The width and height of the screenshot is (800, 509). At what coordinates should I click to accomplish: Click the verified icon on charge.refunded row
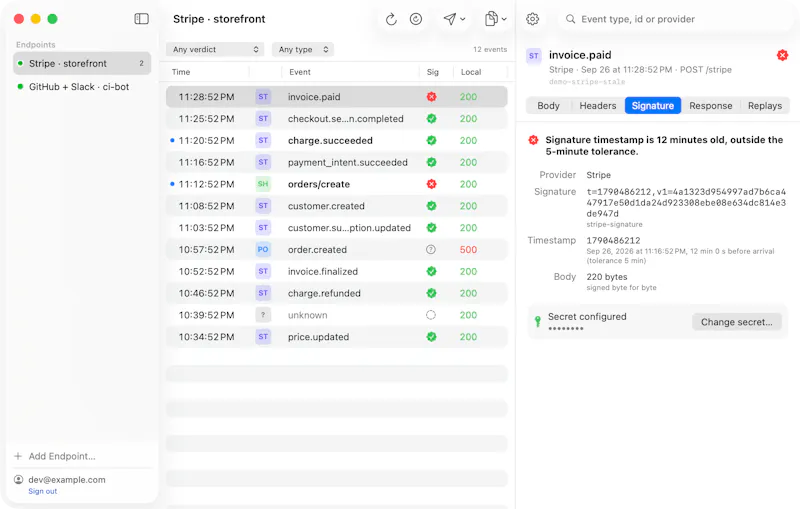point(432,293)
